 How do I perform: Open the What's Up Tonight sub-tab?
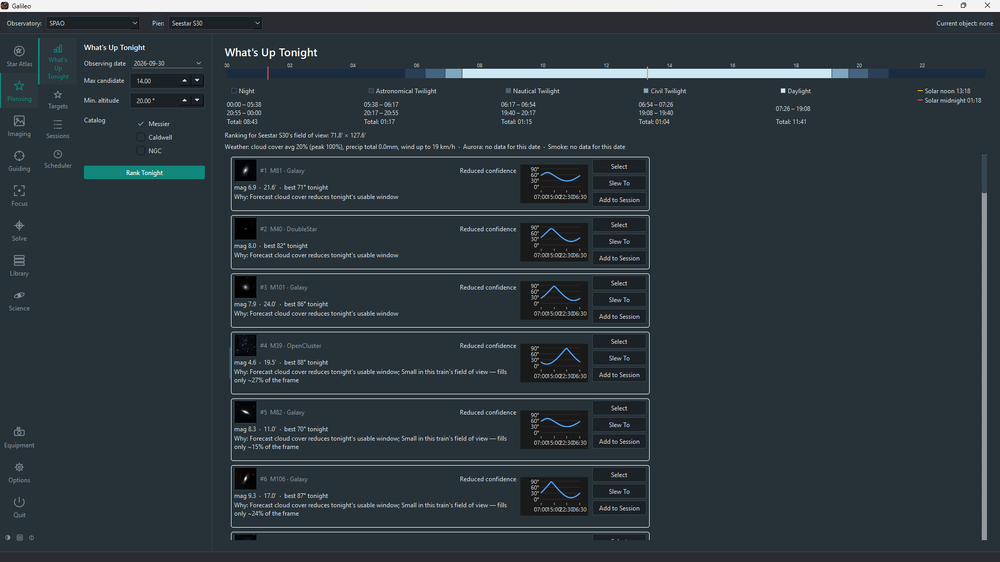coord(57,62)
